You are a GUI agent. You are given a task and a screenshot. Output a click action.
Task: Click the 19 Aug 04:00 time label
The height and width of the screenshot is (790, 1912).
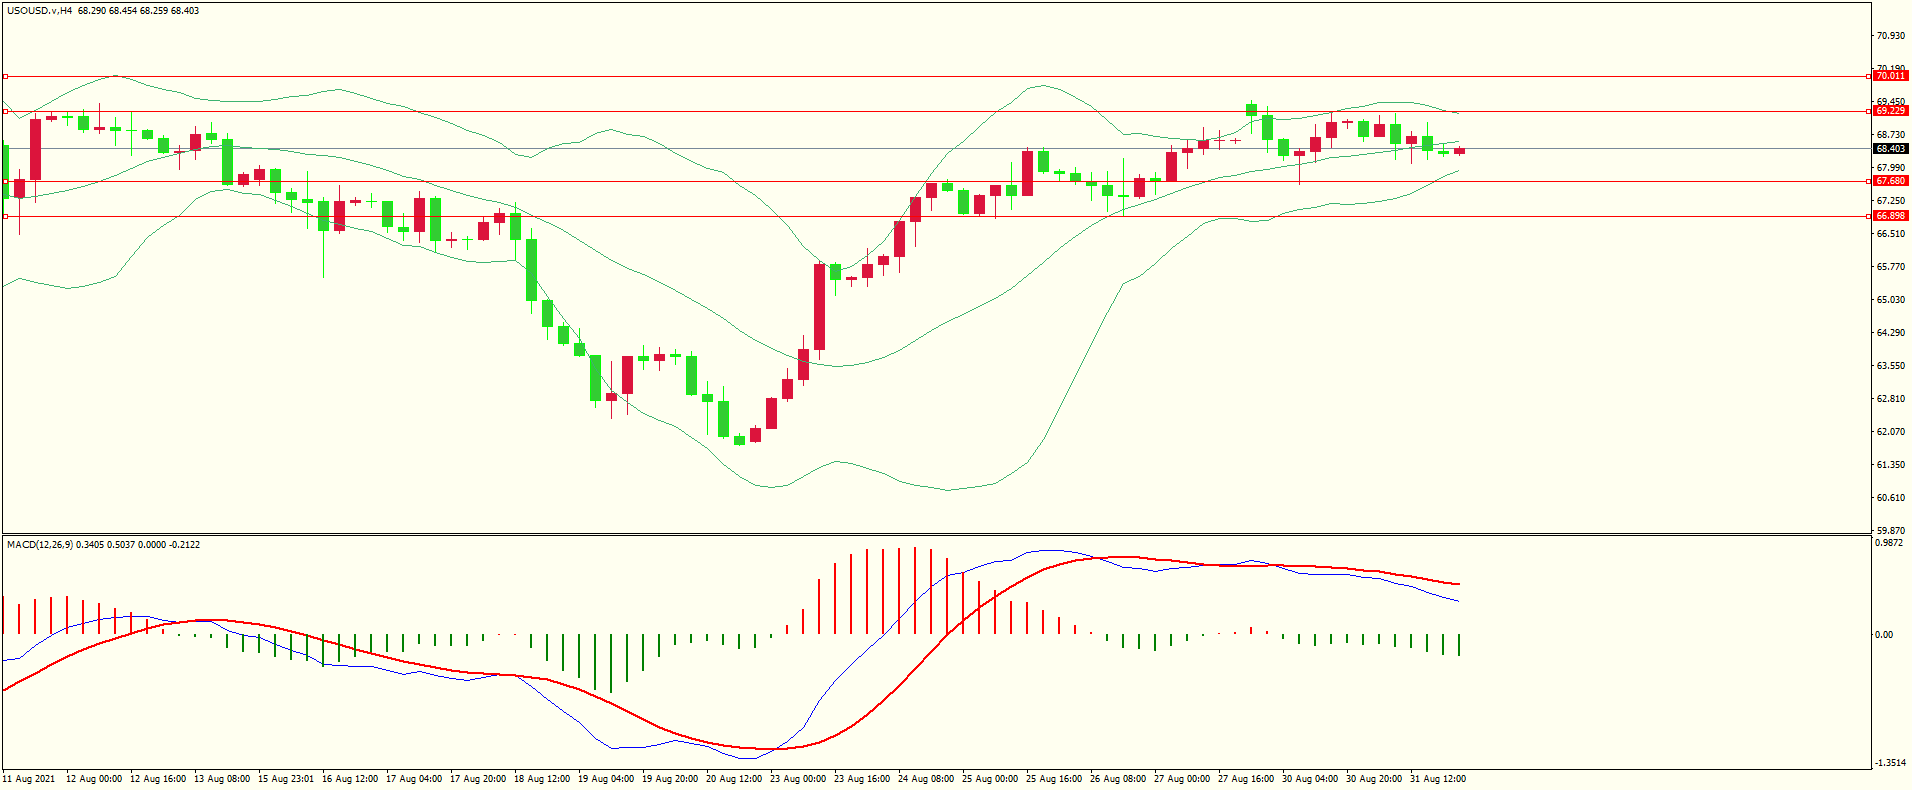(x=606, y=779)
